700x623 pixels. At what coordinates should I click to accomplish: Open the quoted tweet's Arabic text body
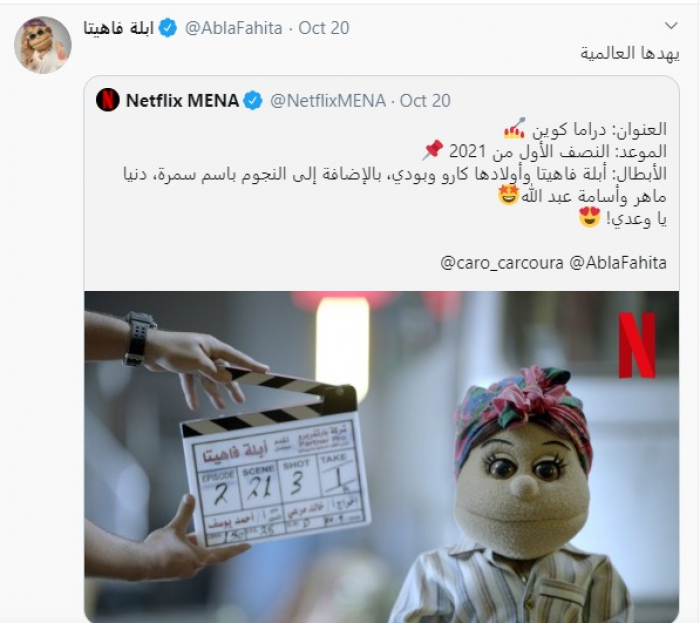click(395, 174)
